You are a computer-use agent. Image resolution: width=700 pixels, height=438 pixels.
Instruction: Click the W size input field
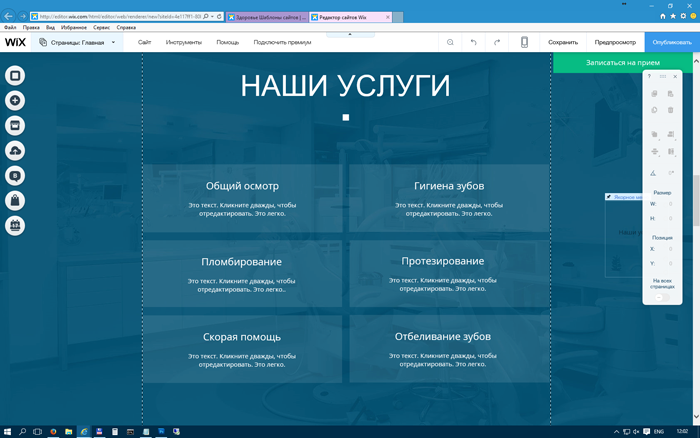(x=667, y=204)
